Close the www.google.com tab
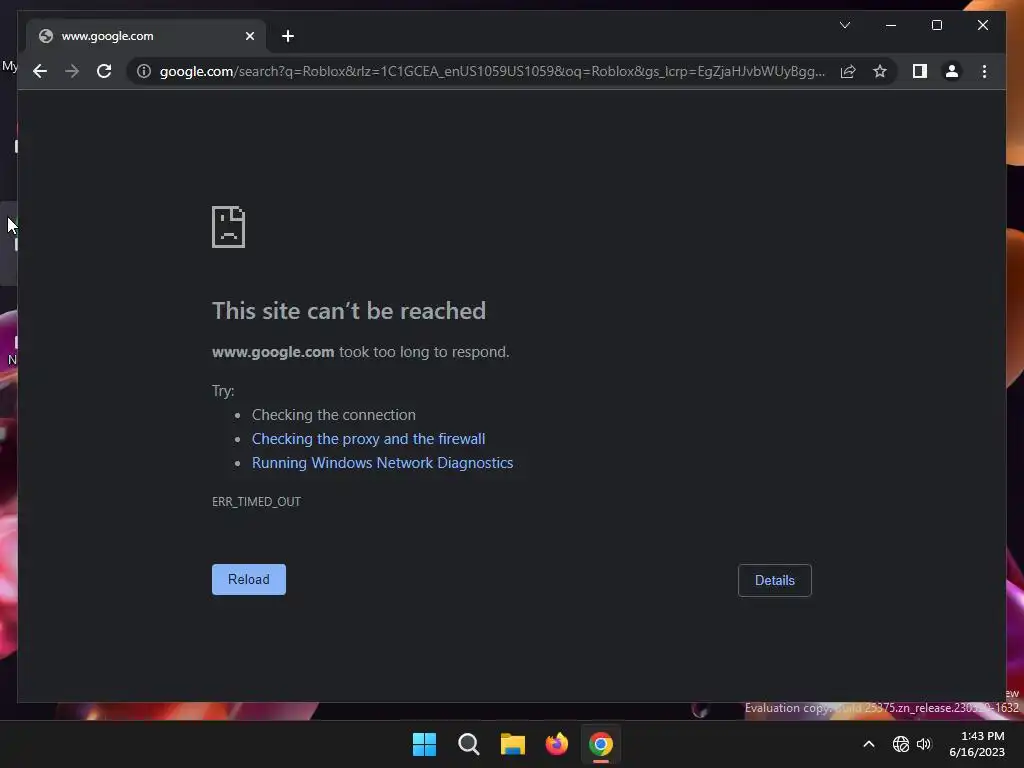The image size is (1024, 768). point(249,36)
